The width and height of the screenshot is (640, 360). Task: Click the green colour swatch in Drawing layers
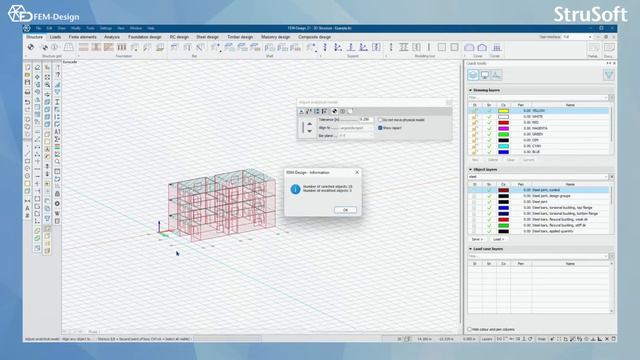503,134
